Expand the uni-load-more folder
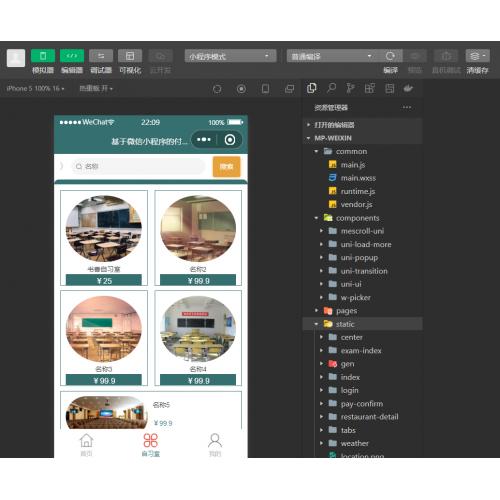The width and height of the screenshot is (500, 500). coord(363,244)
